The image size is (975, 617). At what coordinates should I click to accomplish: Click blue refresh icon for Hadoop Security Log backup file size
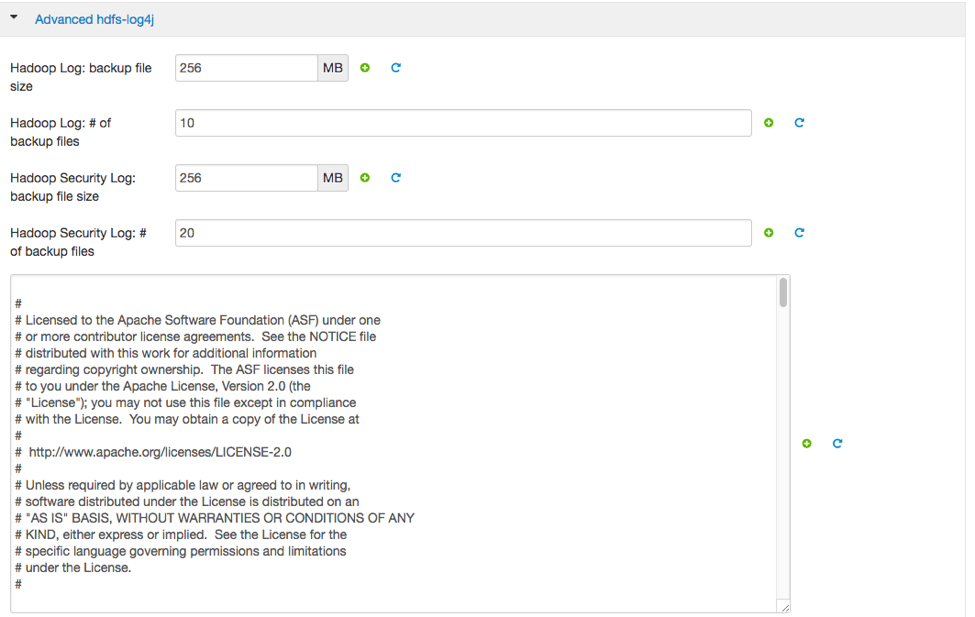[396, 178]
